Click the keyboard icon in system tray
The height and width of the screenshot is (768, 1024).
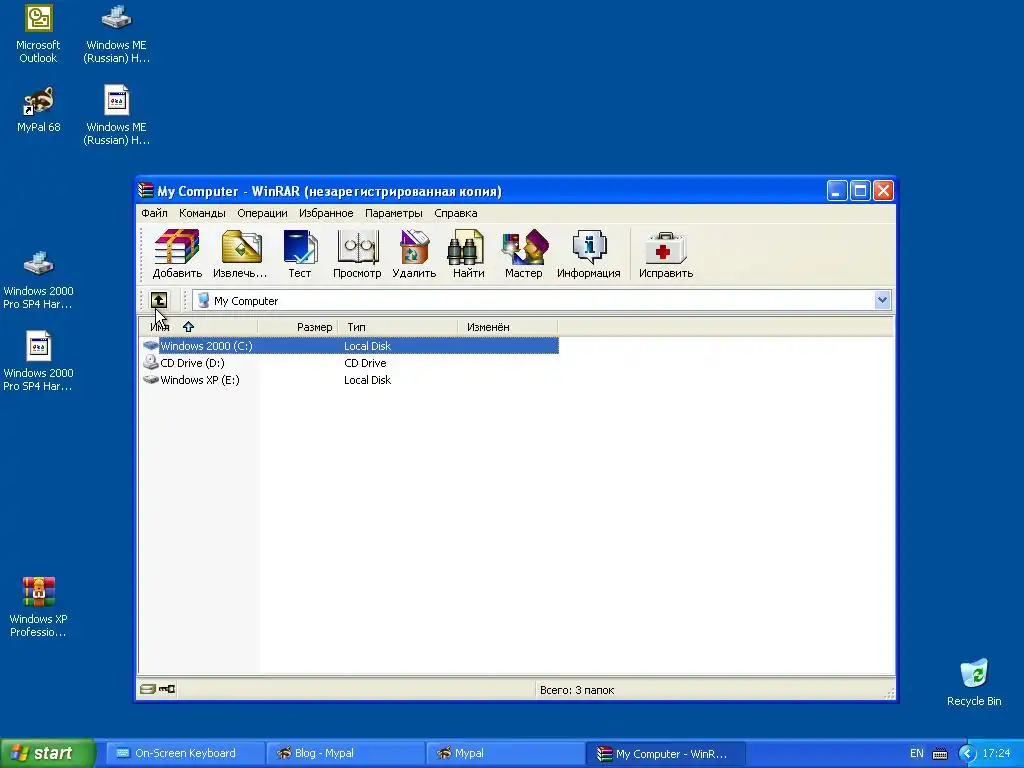pyautogui.click(x=940, y=754)
